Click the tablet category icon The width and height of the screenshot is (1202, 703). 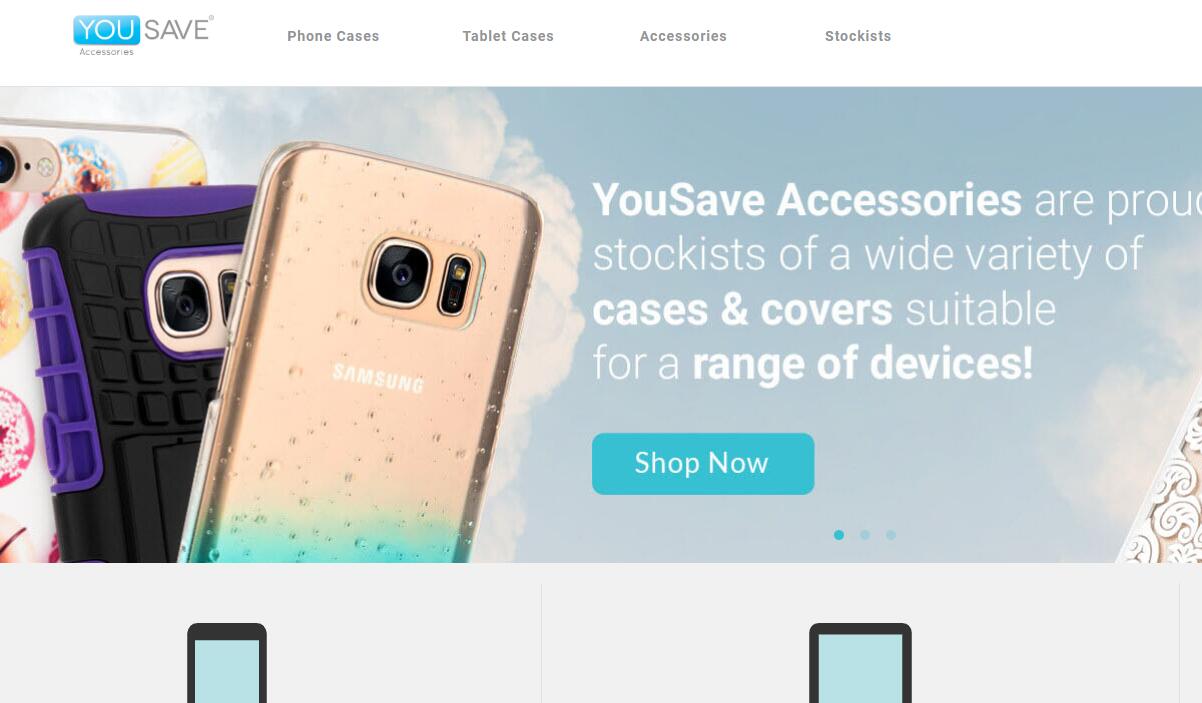(860, 662)
